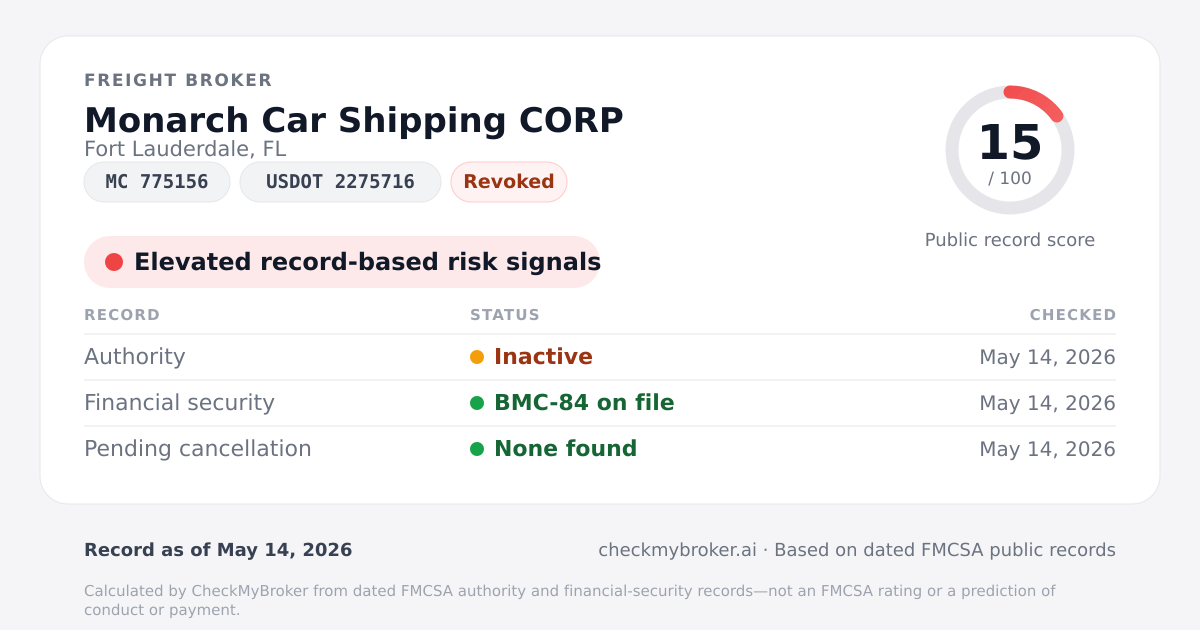Click the Public record score label
This screenshot has width=1200, height=630.
coord(1010,240)
